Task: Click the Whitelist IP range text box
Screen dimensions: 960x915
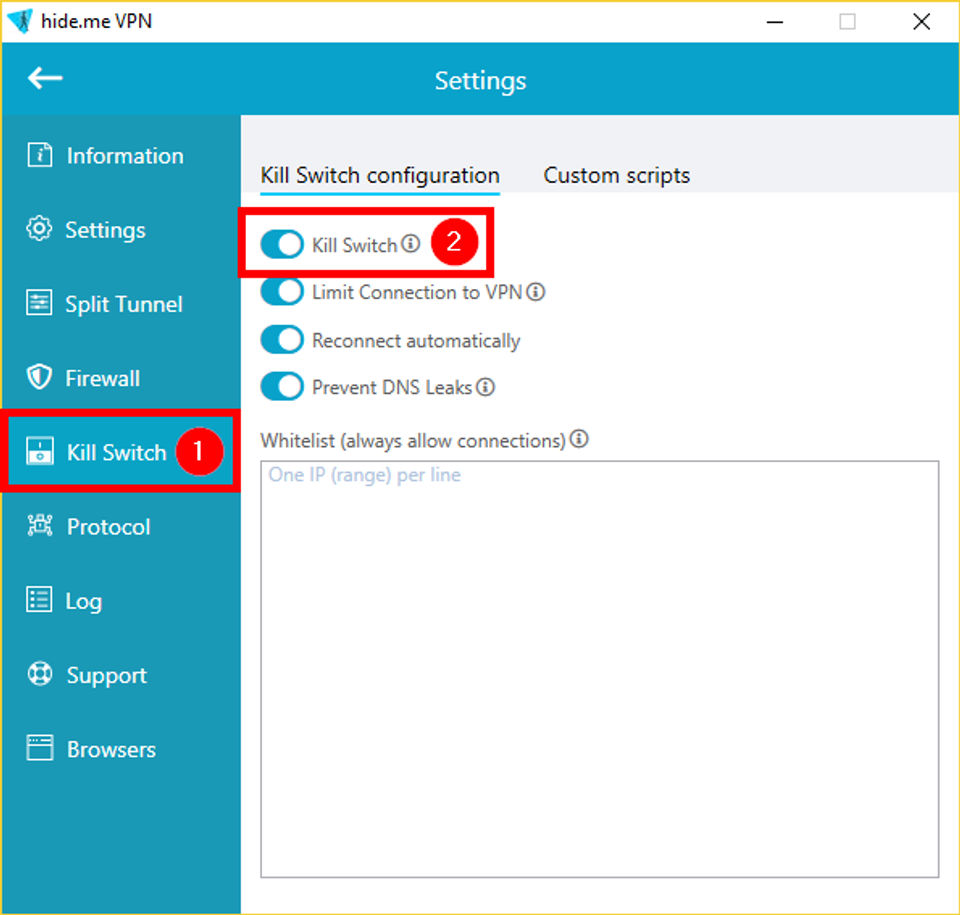Action: [x=599, y=669]
